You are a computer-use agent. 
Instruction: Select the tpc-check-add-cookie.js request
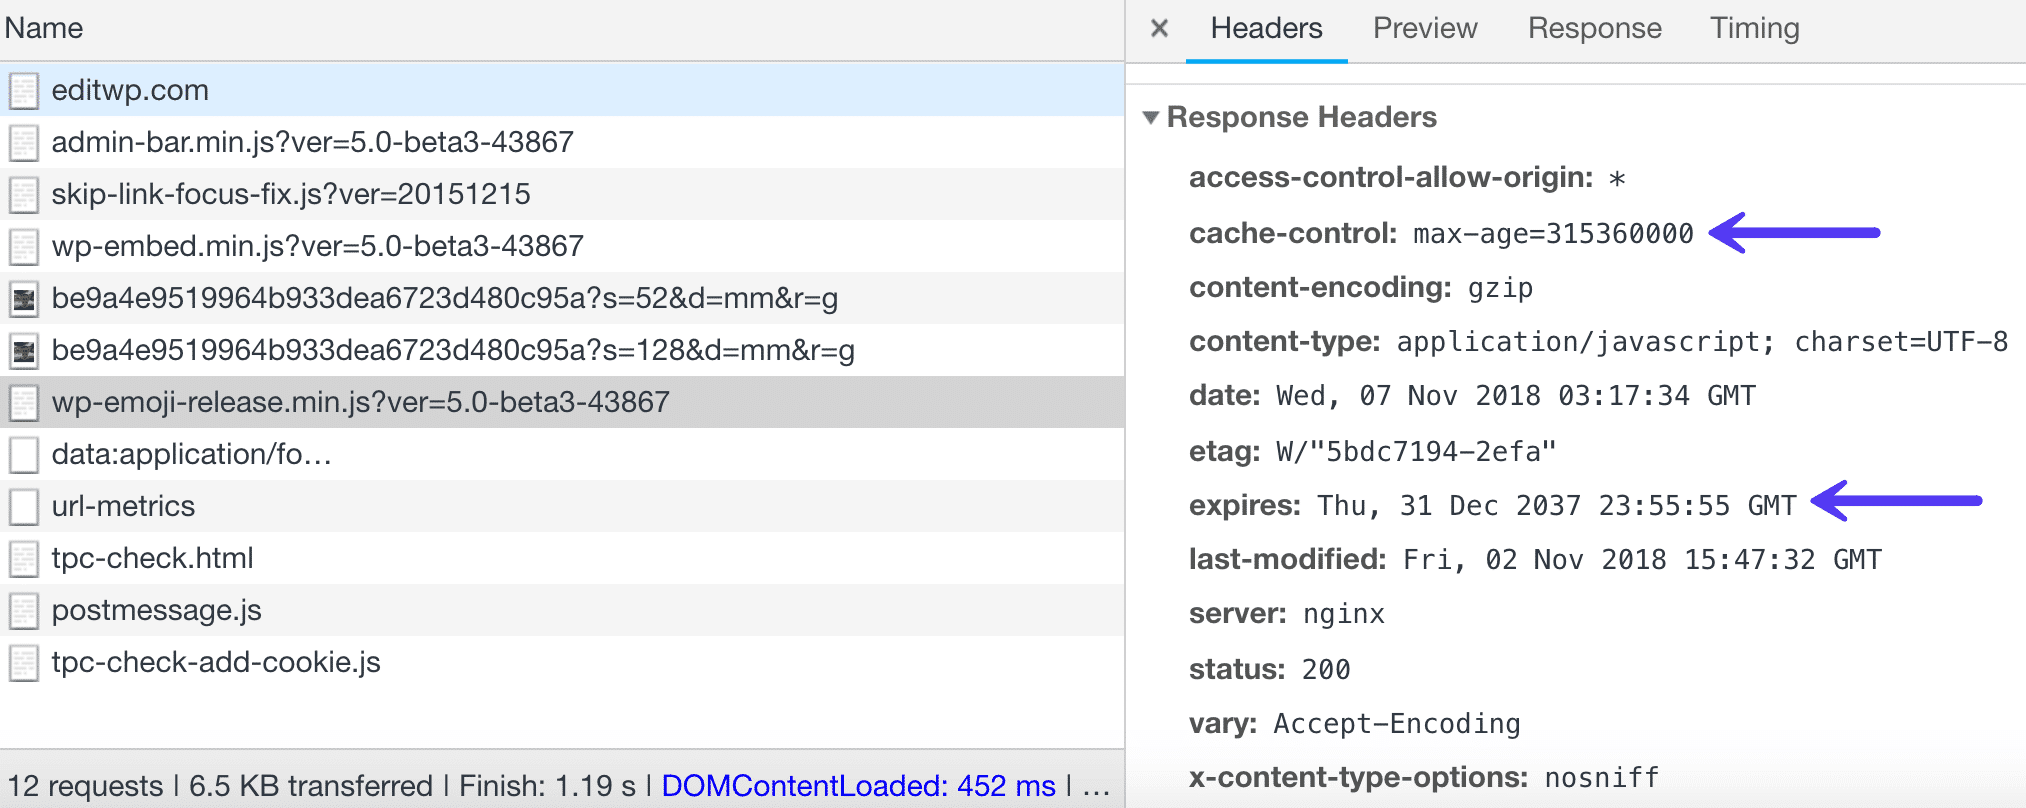click(x=216, y=662)
